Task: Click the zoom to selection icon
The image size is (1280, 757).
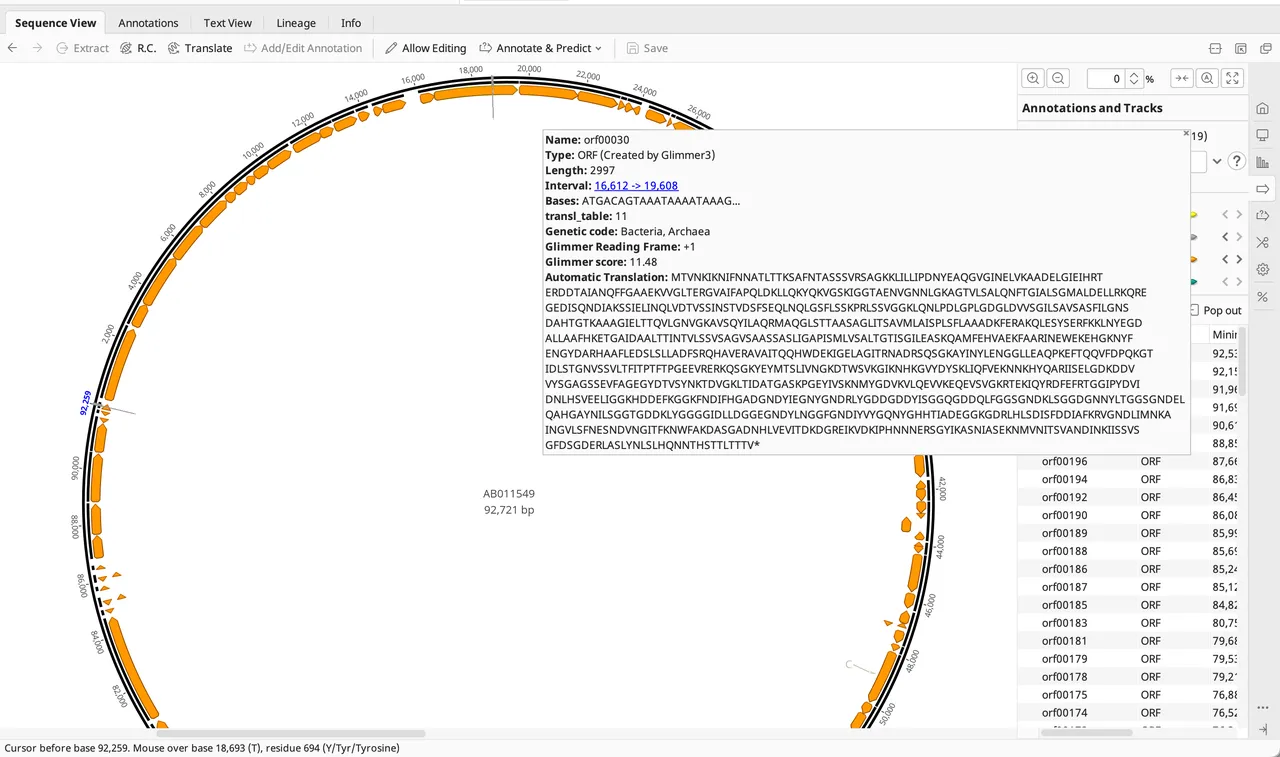Action: pyautogui.click(x=1182, y=78)
